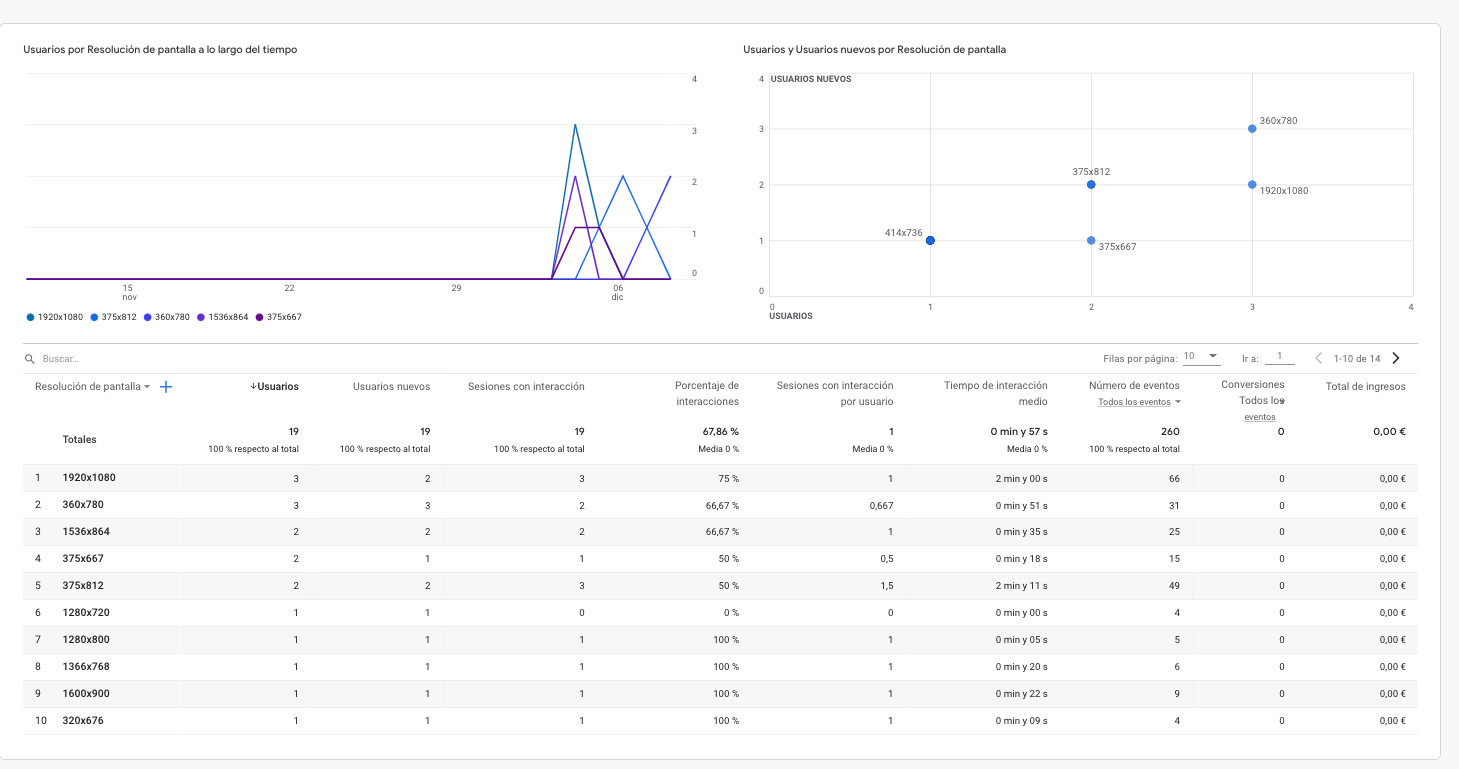Sort by Porcentaje de interacciones column header

point(707,393)
